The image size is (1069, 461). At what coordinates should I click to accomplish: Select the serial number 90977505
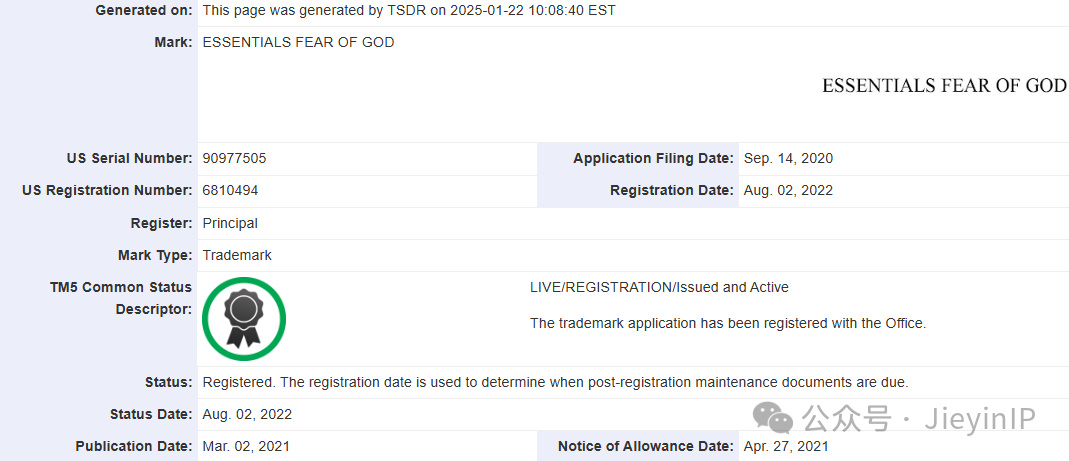pos(235,158)
